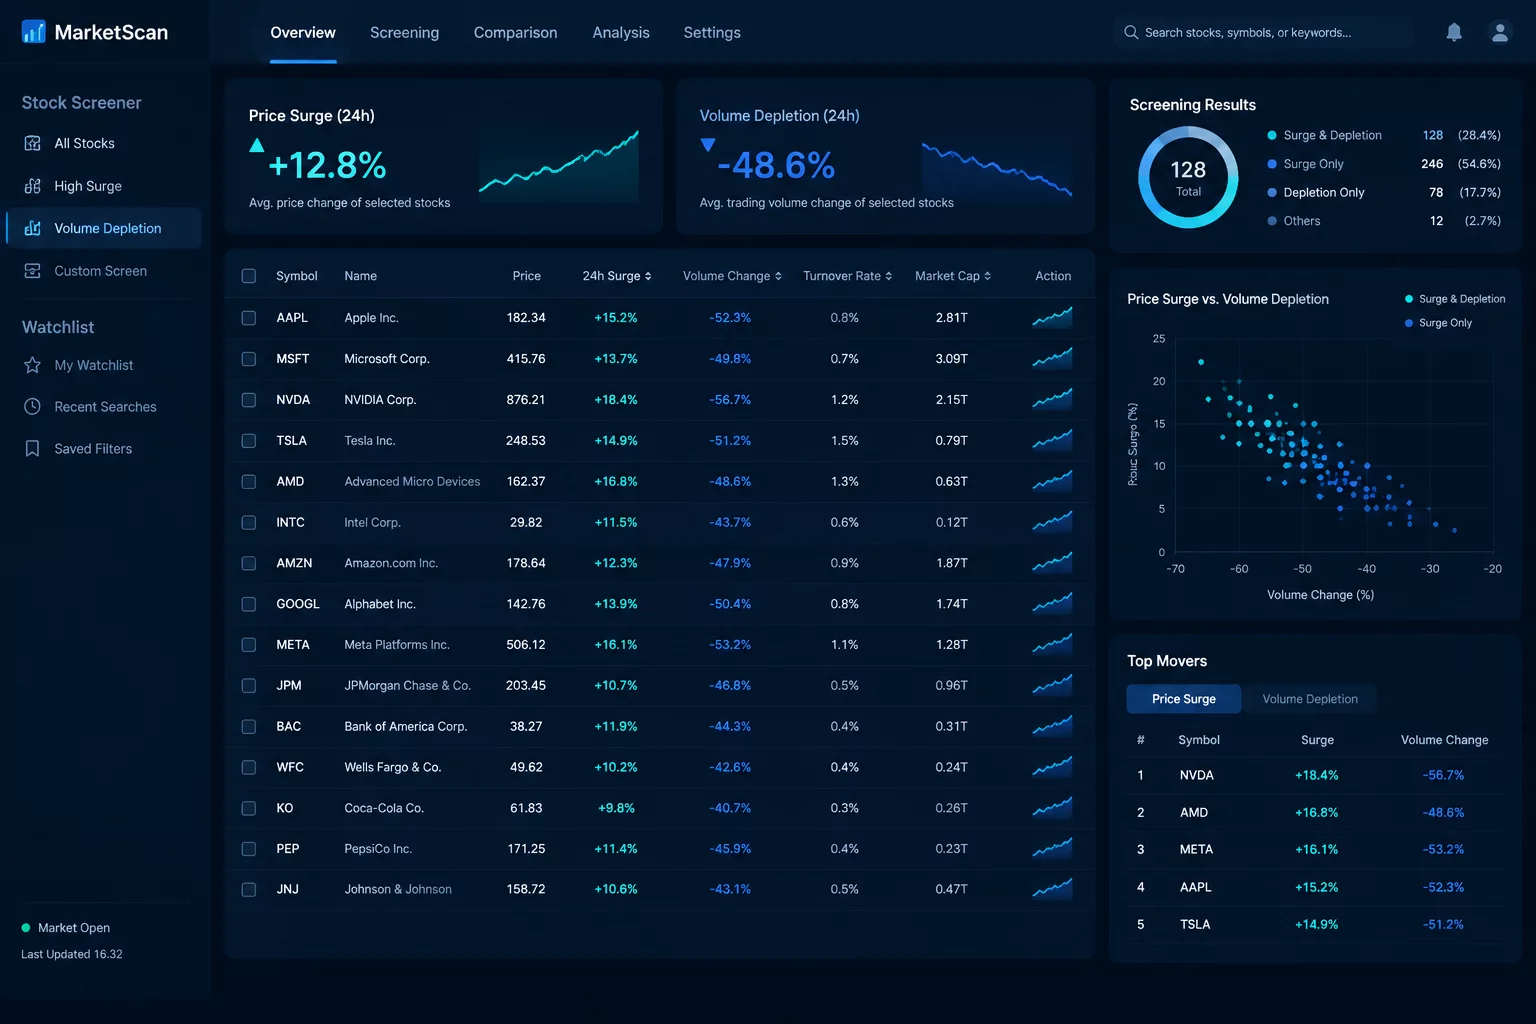Click the Surge & Depletion legend dot in Screening Results

(x=1272, y=135)
